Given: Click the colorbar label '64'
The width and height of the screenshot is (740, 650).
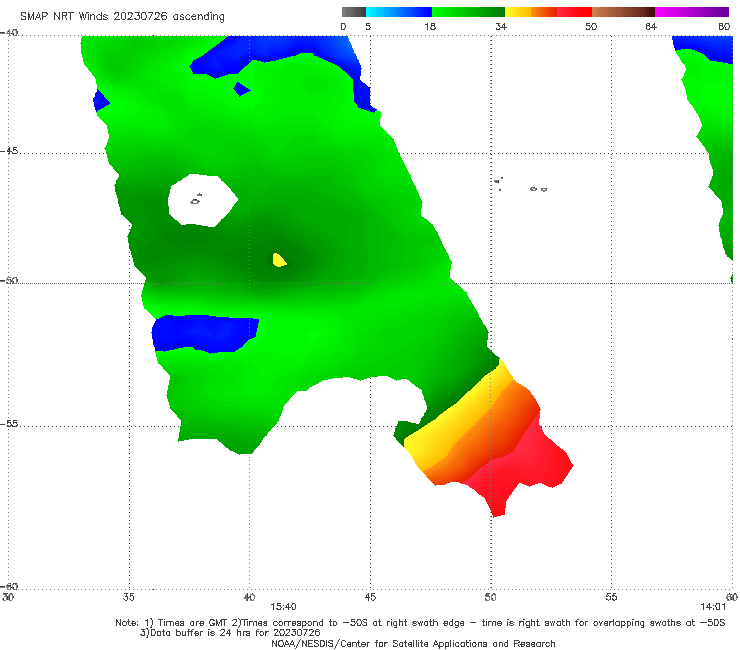Looking at the screenshot, I should click(651, 26).
